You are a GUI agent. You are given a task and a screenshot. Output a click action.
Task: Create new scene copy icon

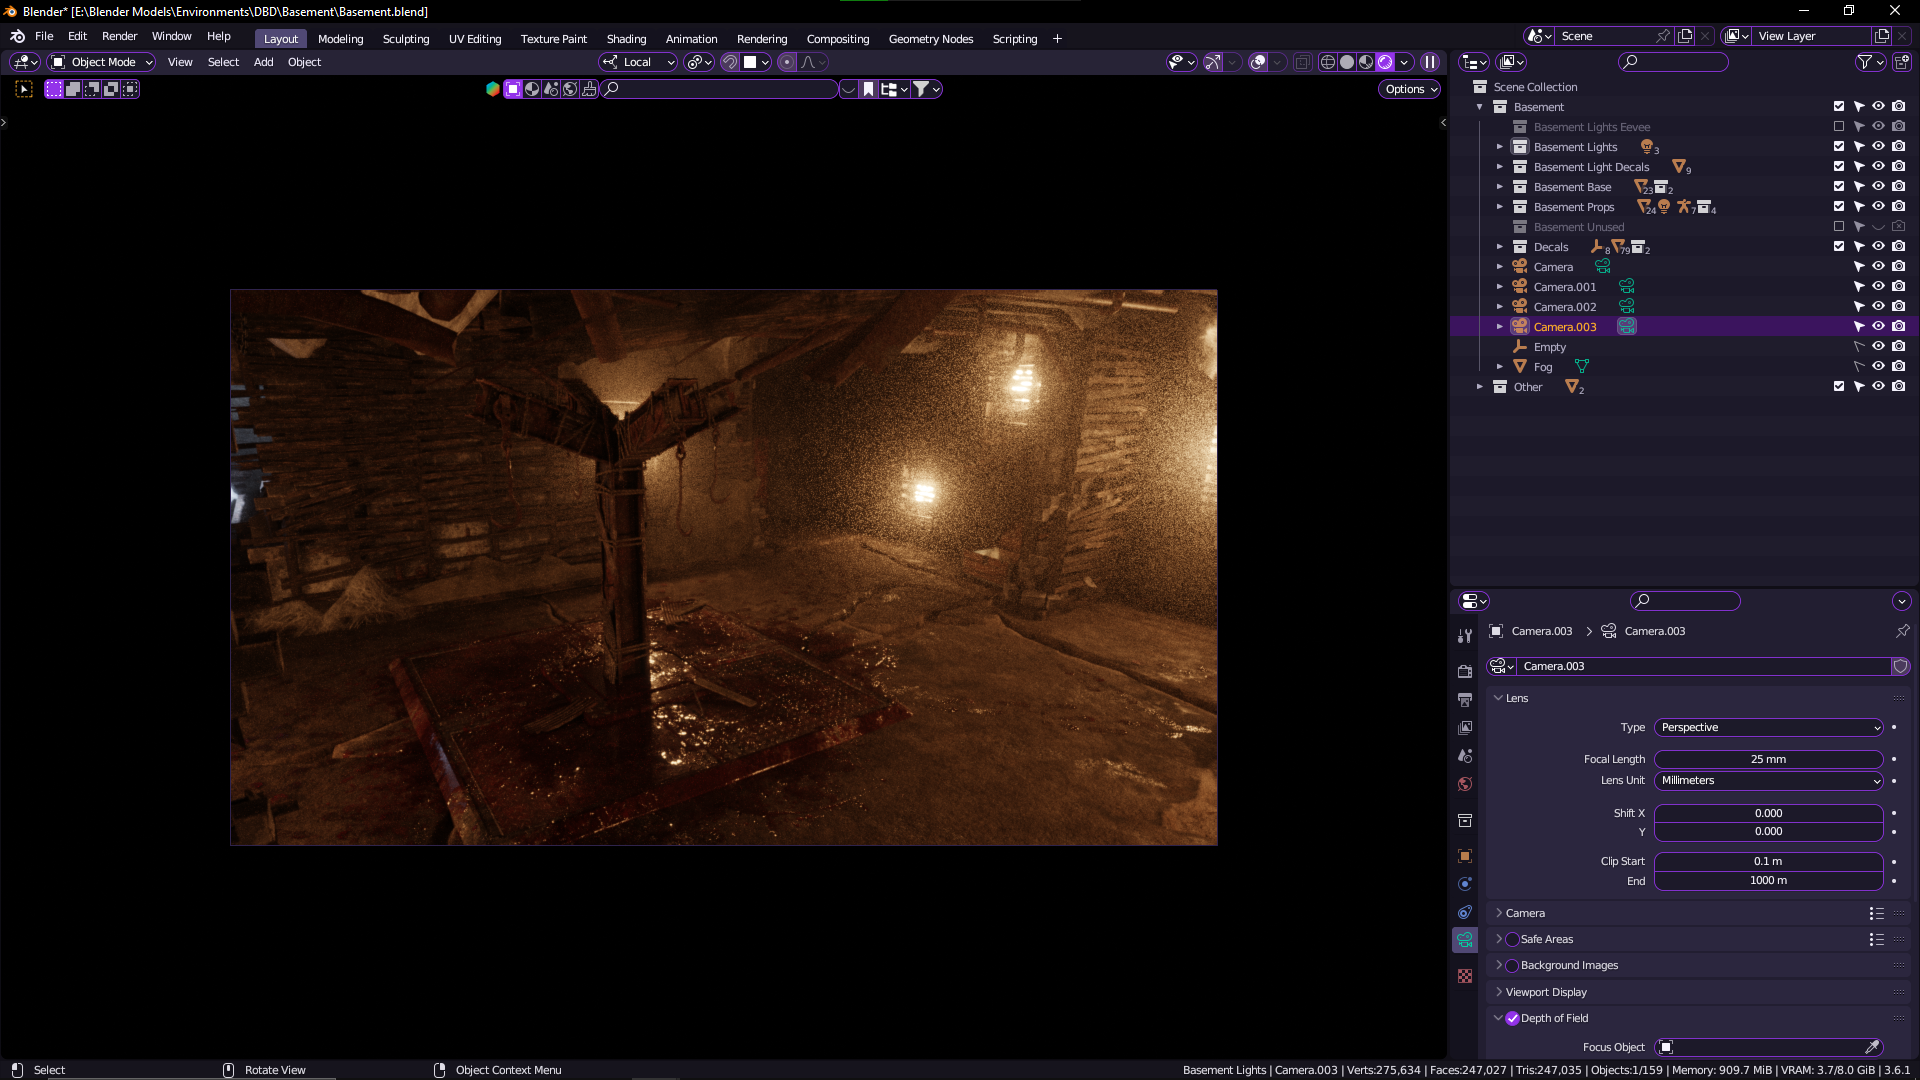[1685, 36]
